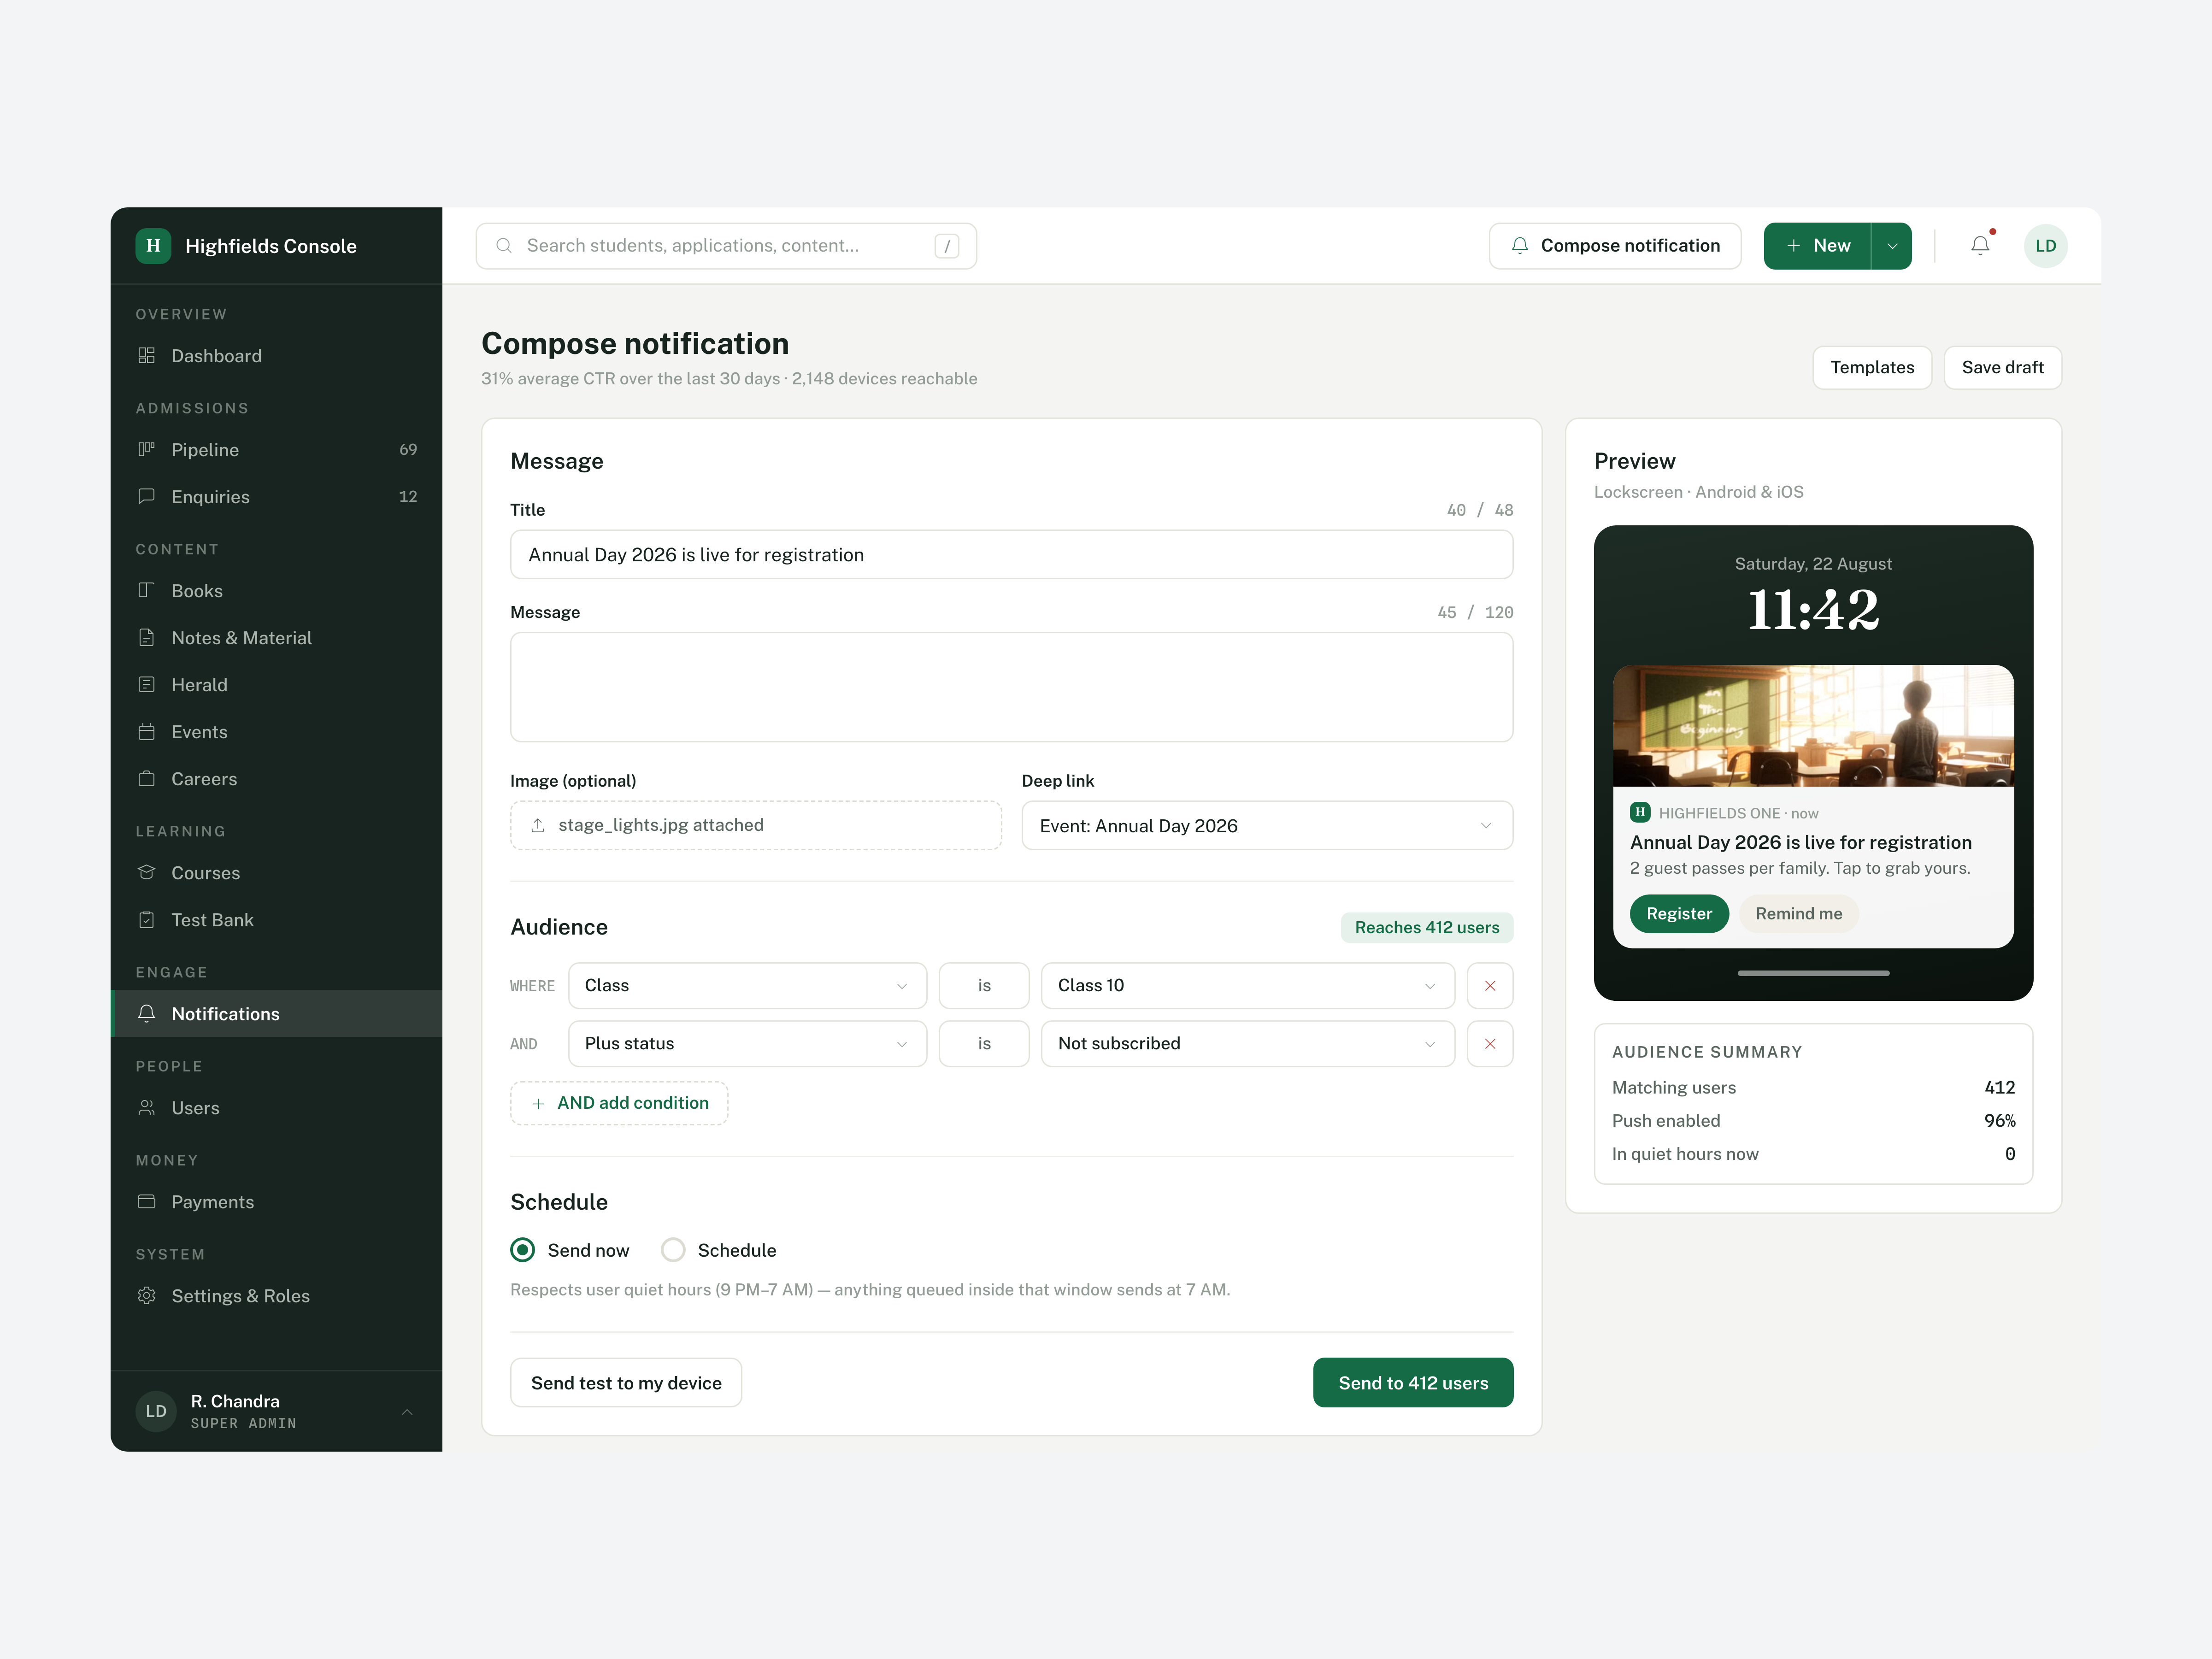This screenshot has height=1659, width=2212.
Task: Click the Users people icon
Action: pos(147,1108)
